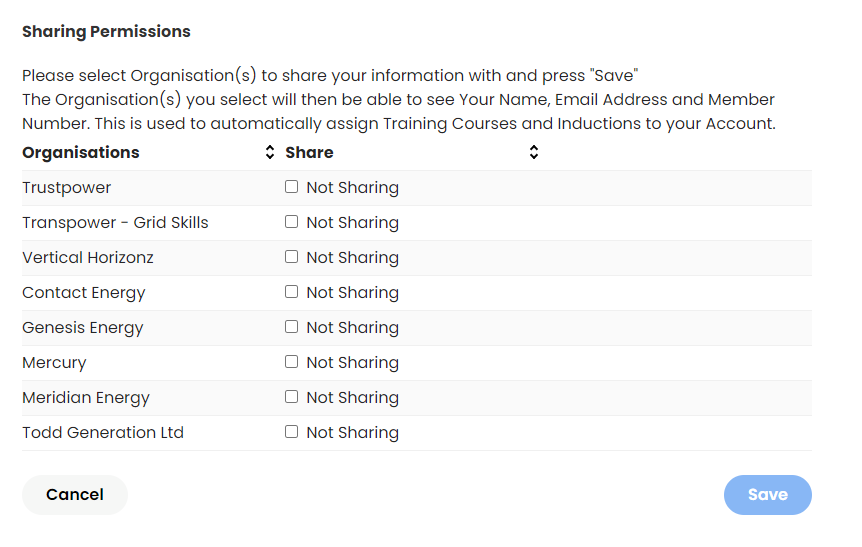The image size is (862, 547).
Task: Click the Not Sharing label for Genesis Energy
Action: click(352, 328)
